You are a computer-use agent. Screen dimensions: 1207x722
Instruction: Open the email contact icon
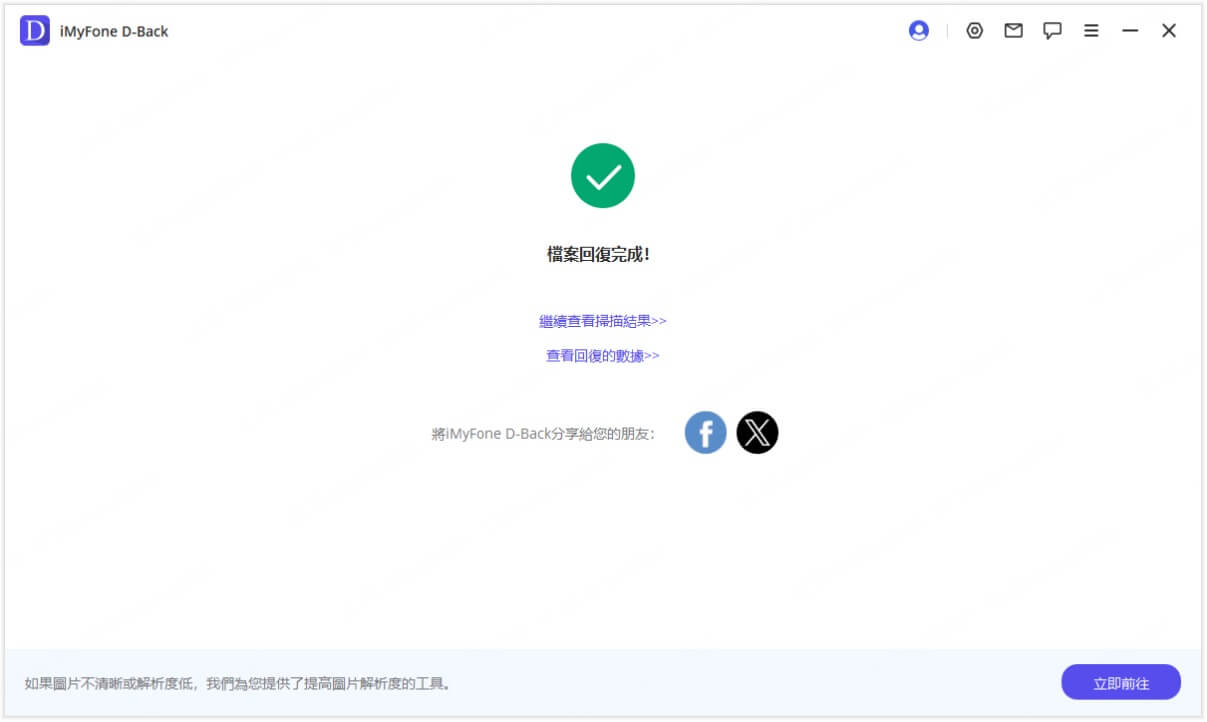pyautogui.click(x=1013, y=30)
